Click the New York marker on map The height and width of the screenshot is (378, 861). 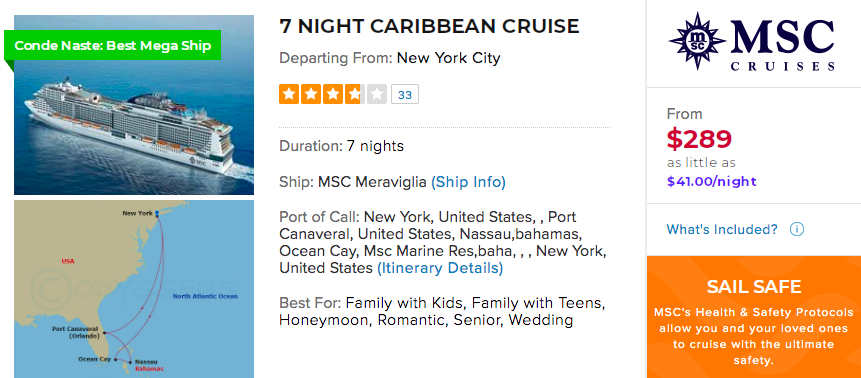click(156, 213)
